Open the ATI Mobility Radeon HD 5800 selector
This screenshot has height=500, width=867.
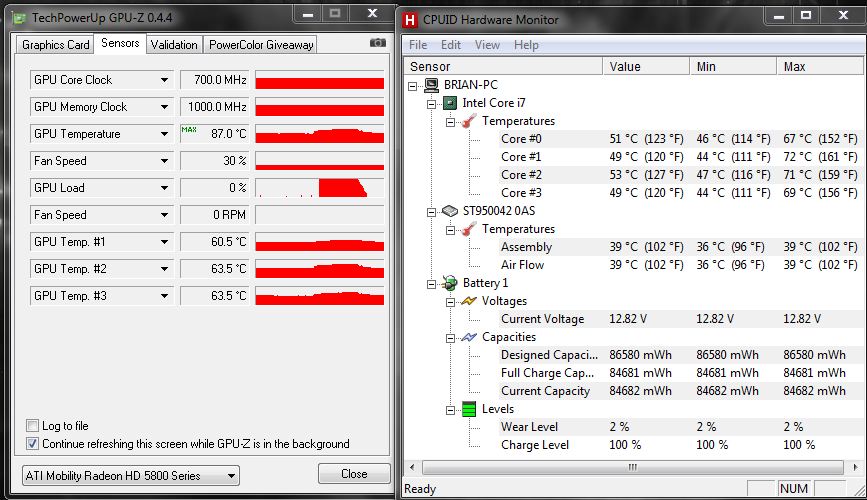click(x=130, y=475)
